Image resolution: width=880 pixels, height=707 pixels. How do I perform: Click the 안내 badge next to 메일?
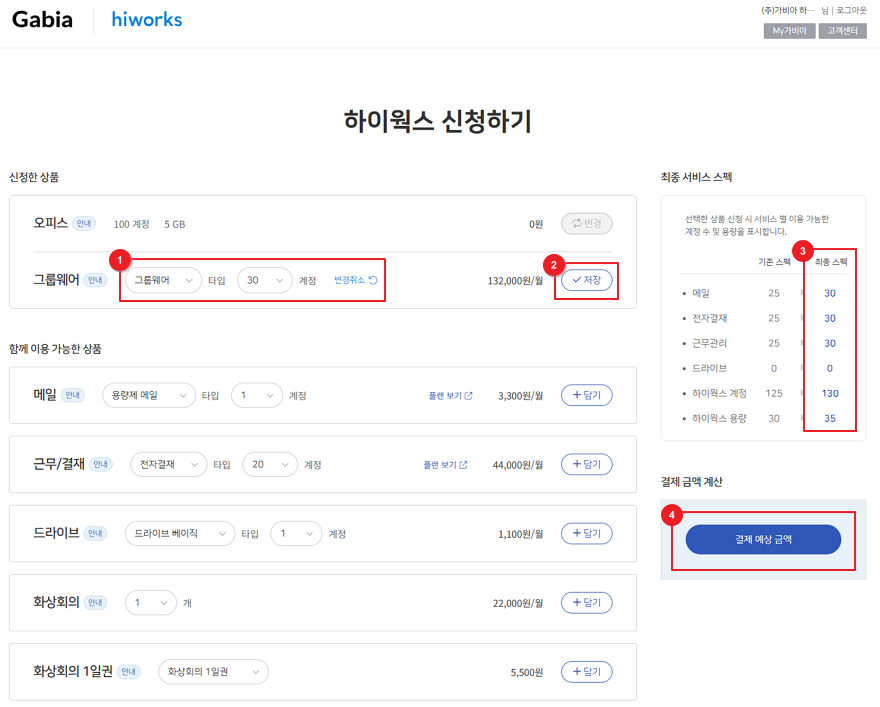click(72, 395)
